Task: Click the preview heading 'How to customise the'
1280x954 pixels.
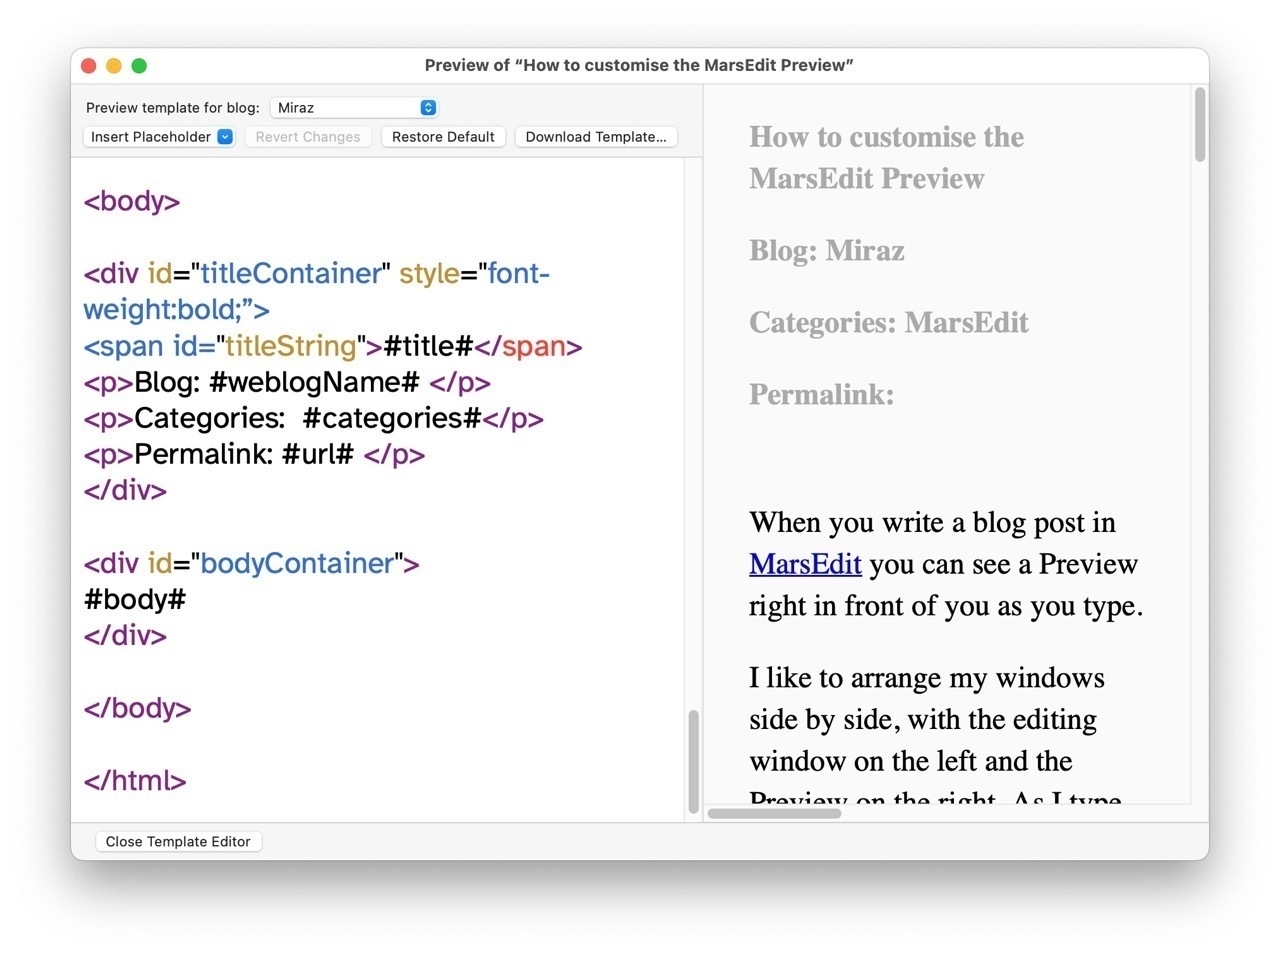Action: pyautogui.click(x=886, y=136)
